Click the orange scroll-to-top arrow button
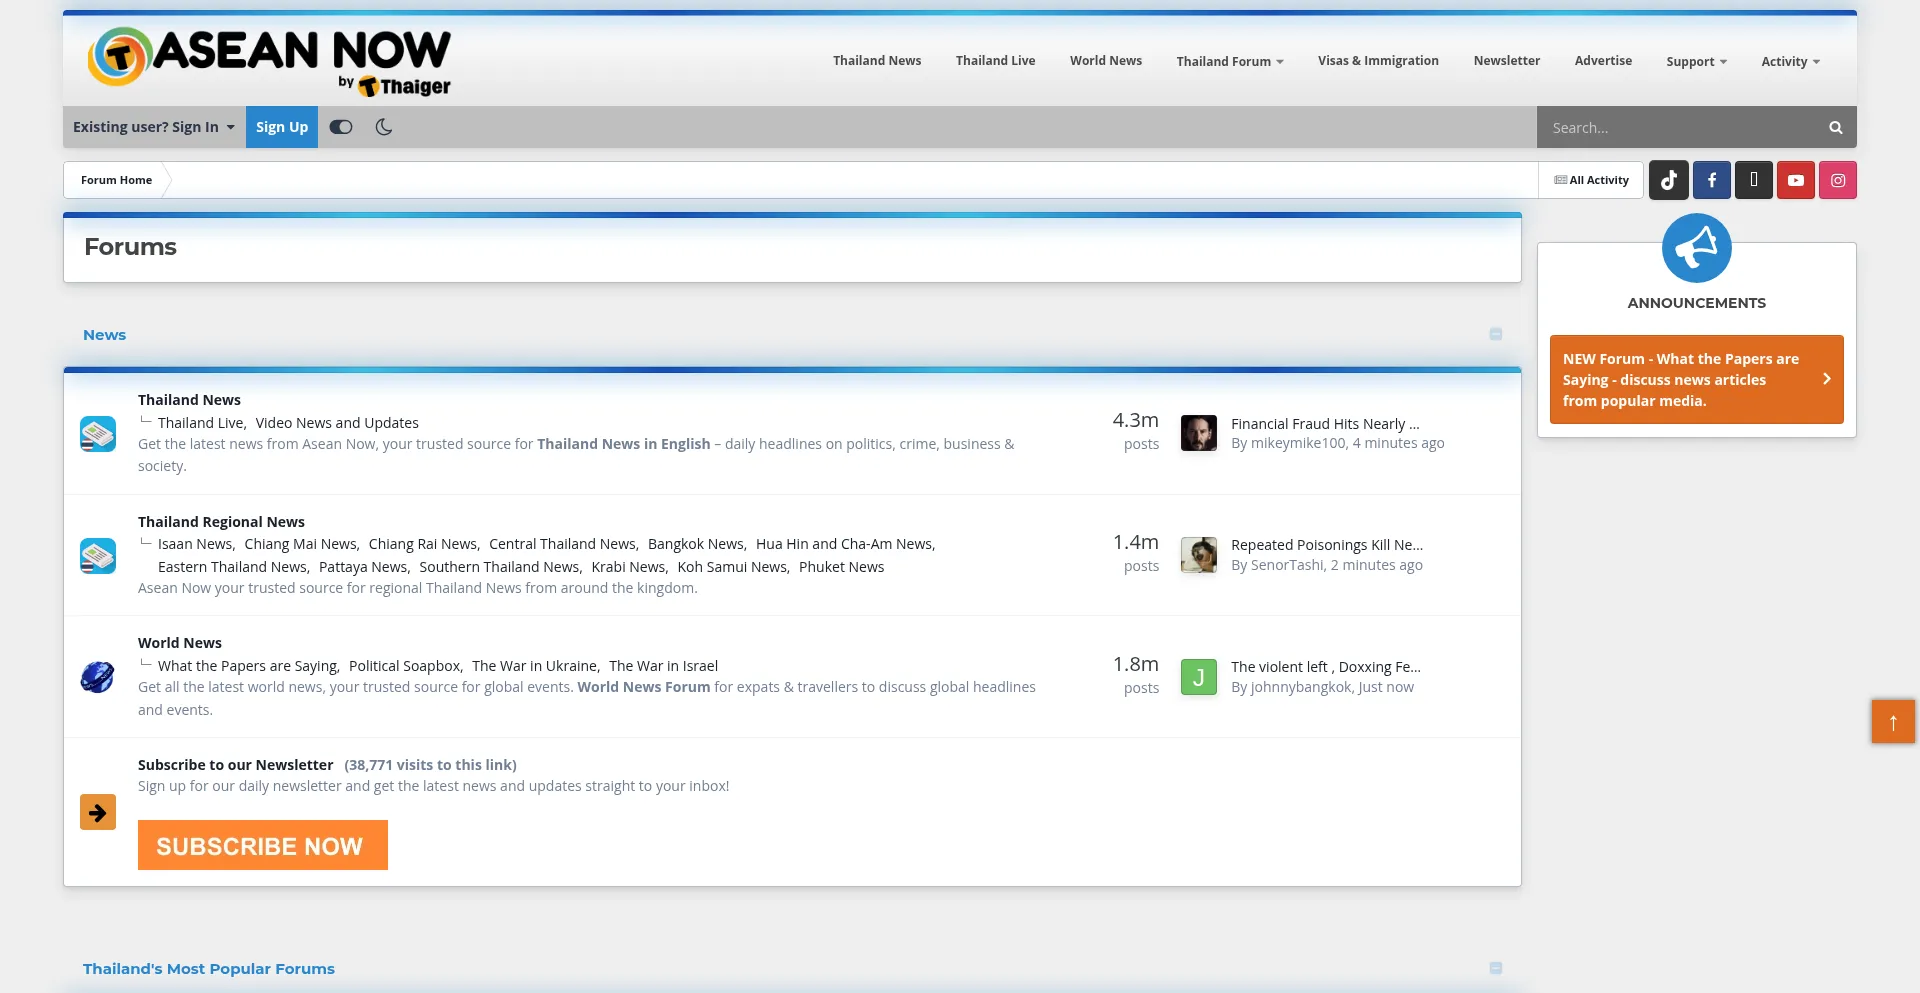The width and height of the screenshot is (1920, 993). 1893,721
